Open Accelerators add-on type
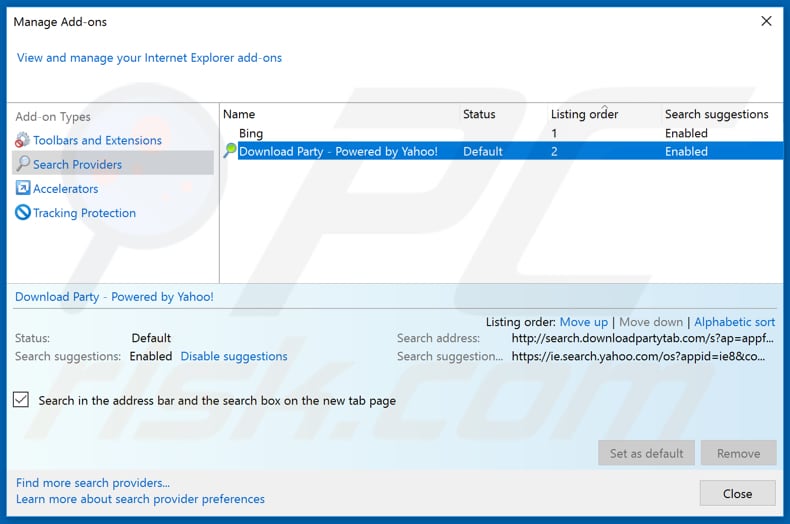This screenshot has height=524, width=790. click(x=65, y=188)
